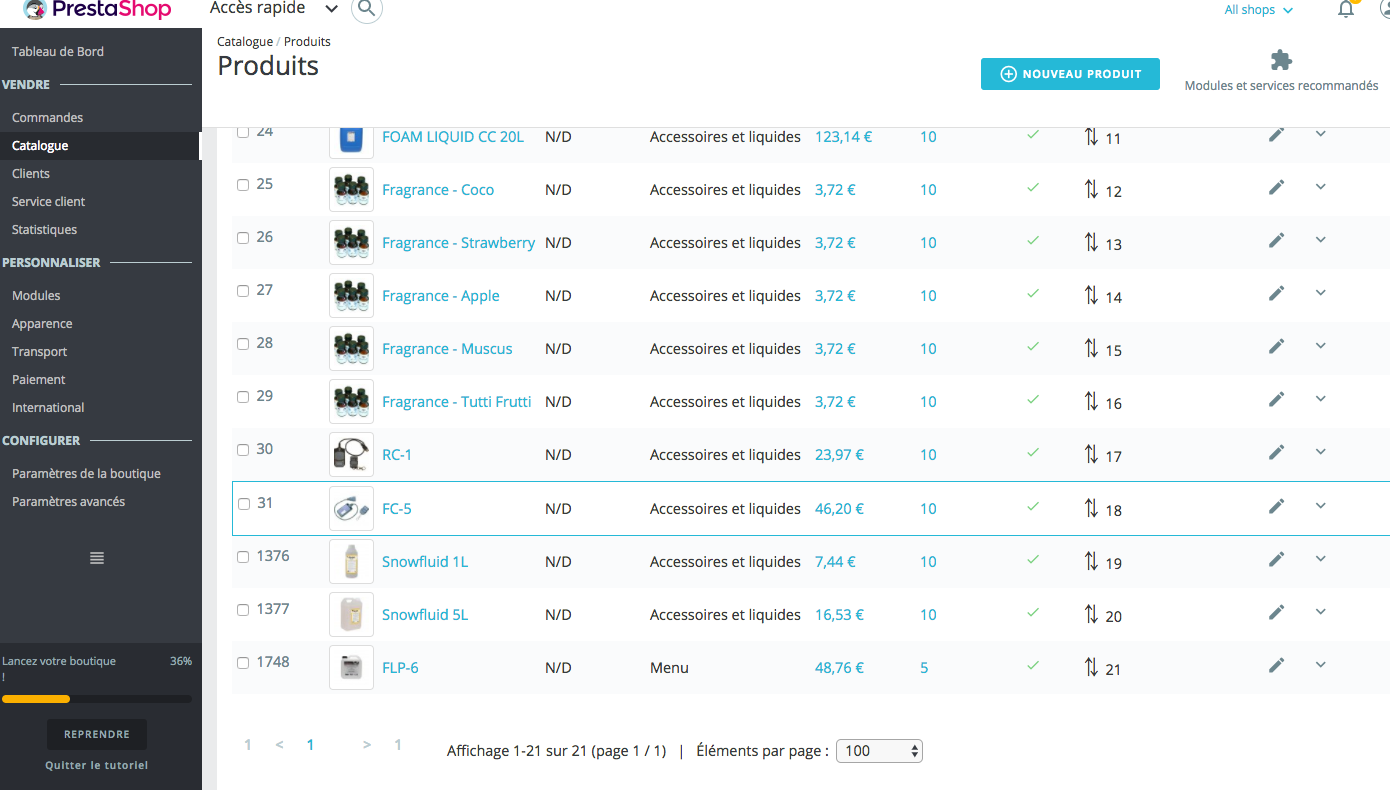Viewport: 1390px width, 790px height.
Task: Tick the checkbox for product 1748
Action: pyautogui.click(x=243, y=663)
